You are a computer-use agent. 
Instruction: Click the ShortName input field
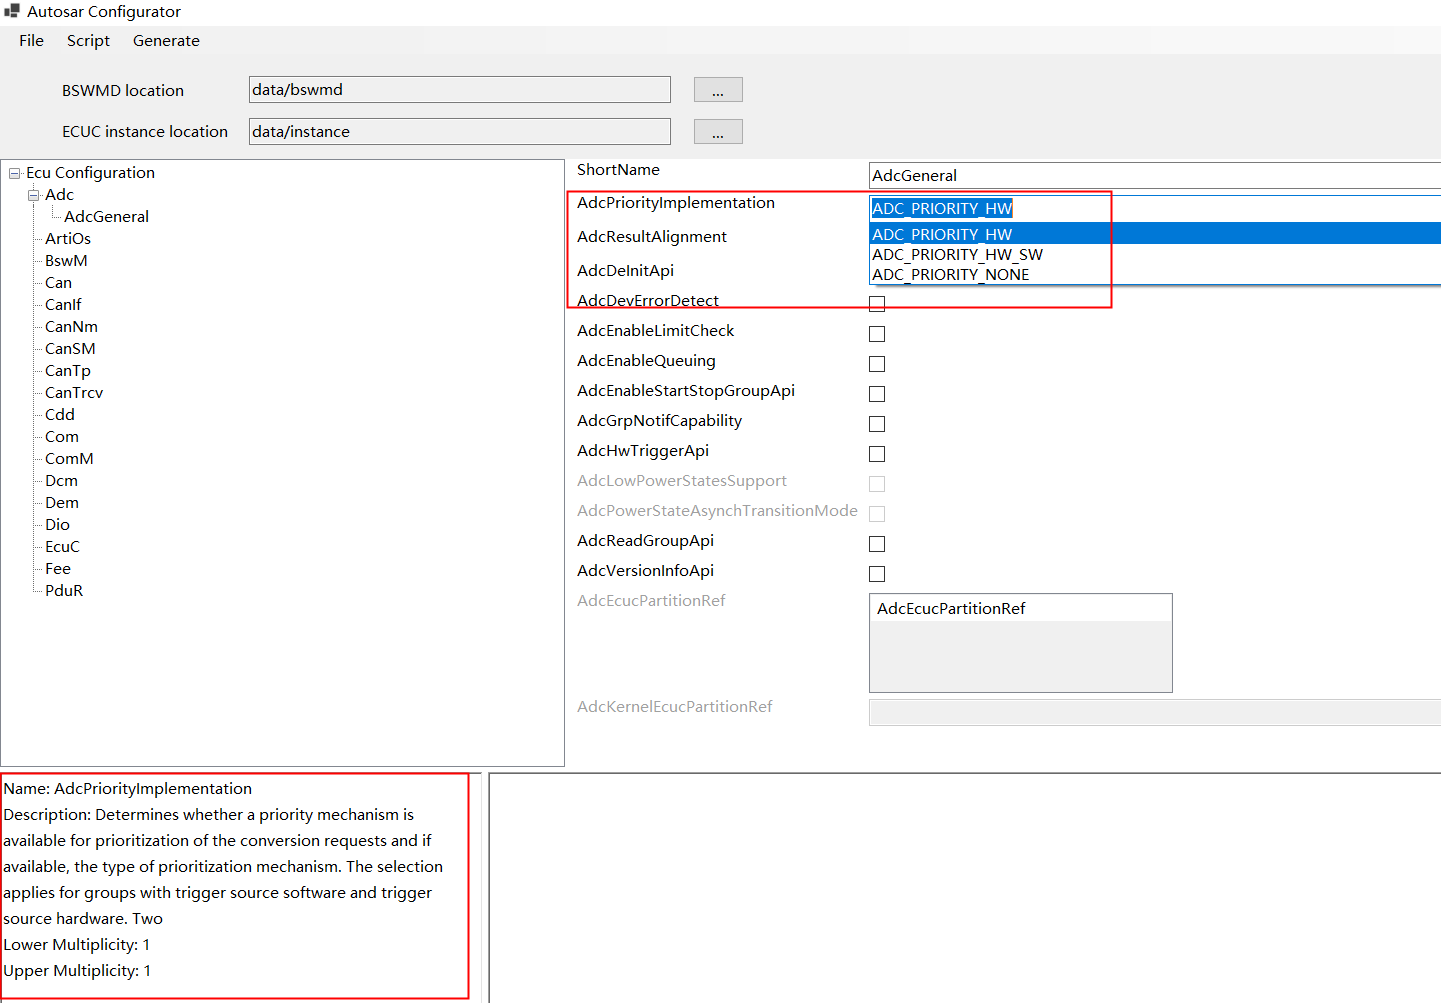tap(1155, 175)
